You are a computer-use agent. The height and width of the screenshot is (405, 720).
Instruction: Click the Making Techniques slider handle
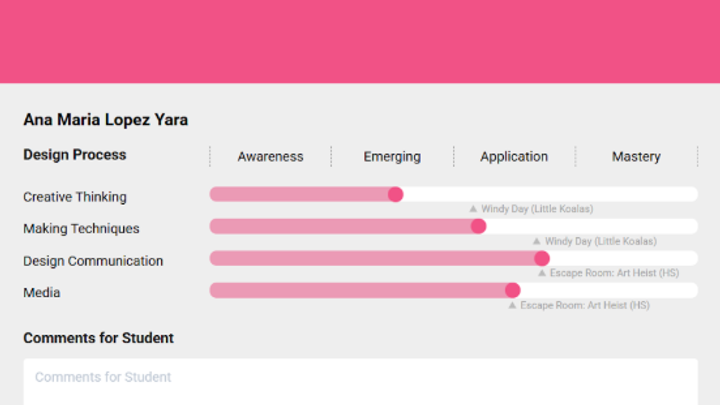click(x=478, y=226)
